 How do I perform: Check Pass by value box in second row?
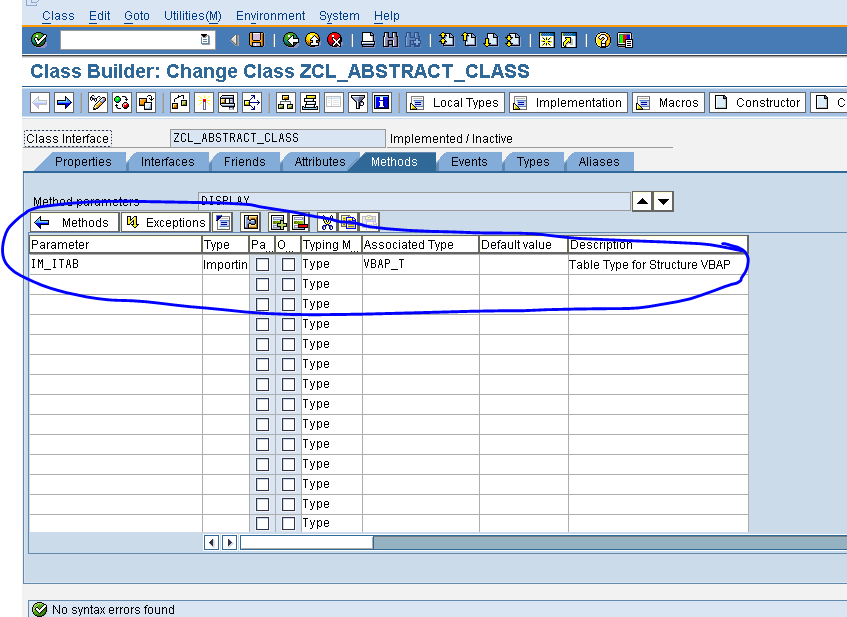(263, 284)
